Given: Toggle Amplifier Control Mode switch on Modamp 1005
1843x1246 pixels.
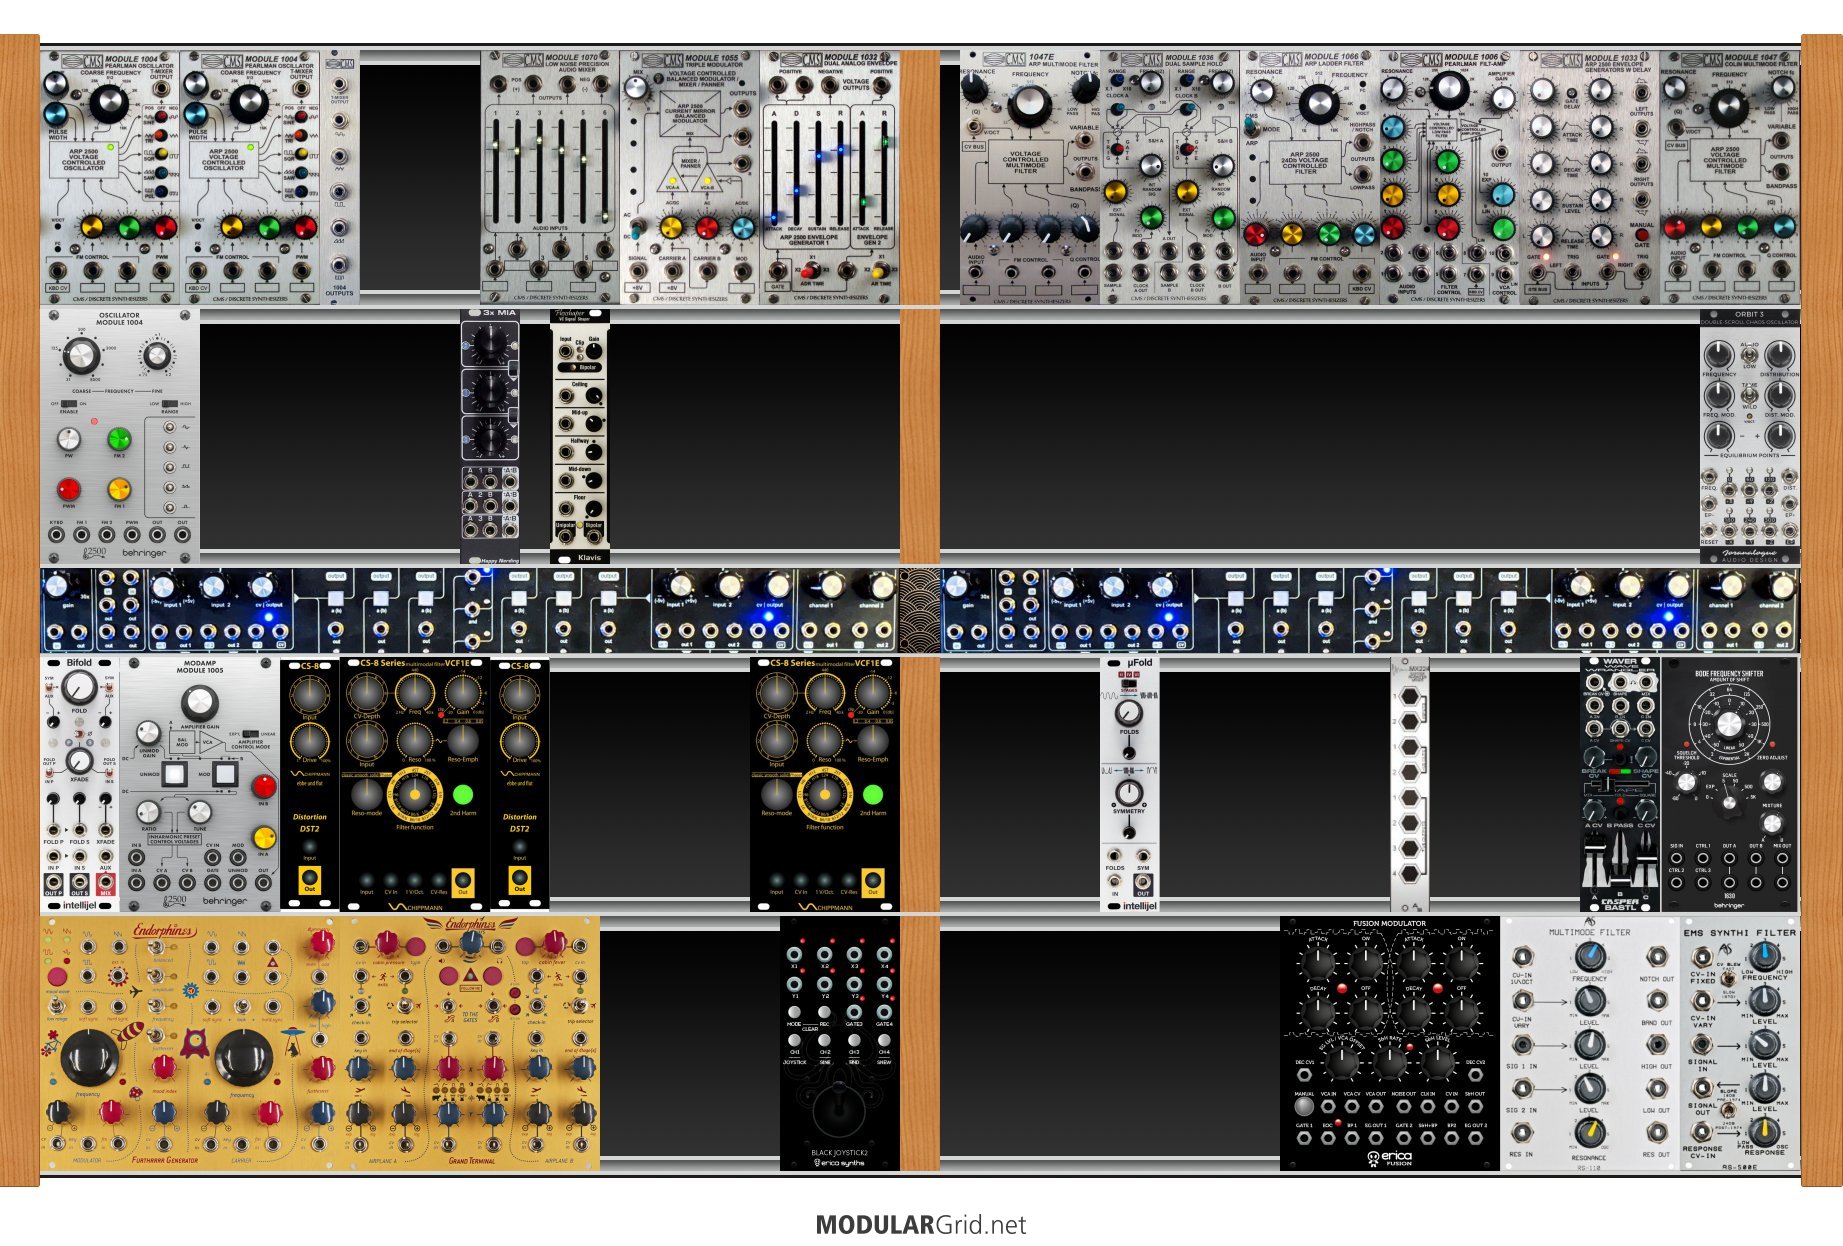Looking at the screenshot, I should coord(250,734).
